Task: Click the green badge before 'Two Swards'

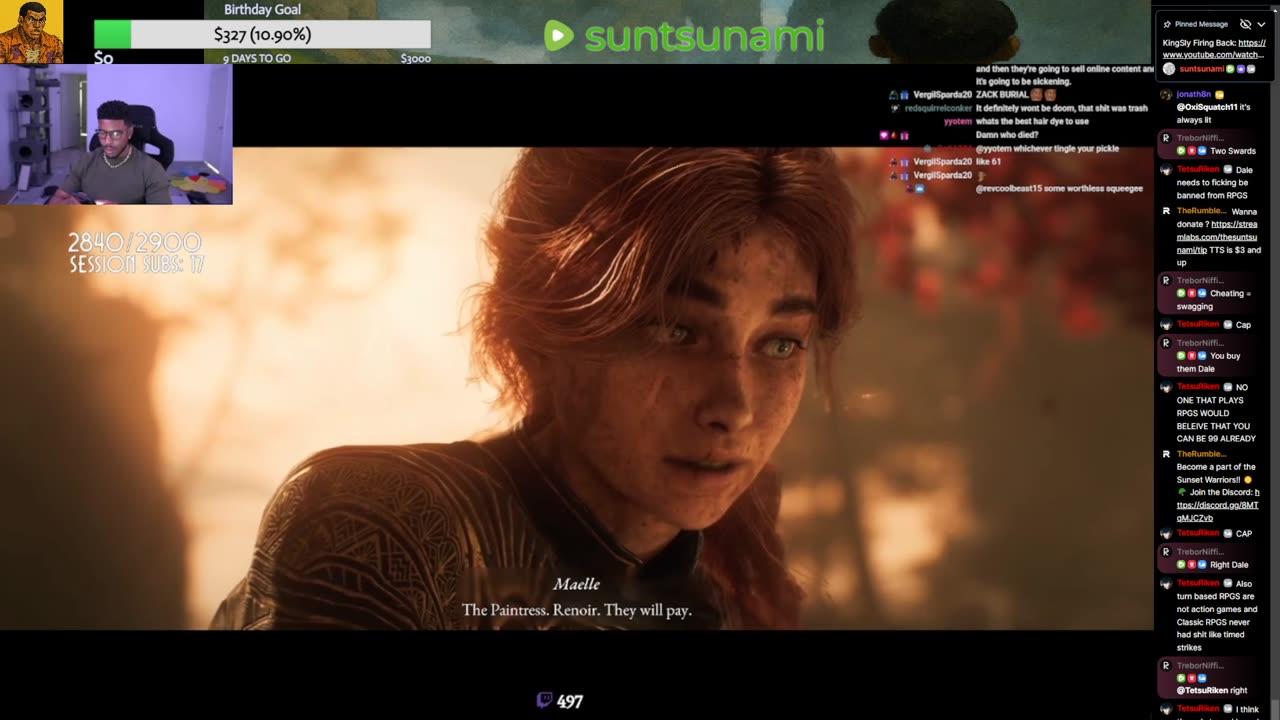Action: pyautogui.click(x=1181, y=151)
